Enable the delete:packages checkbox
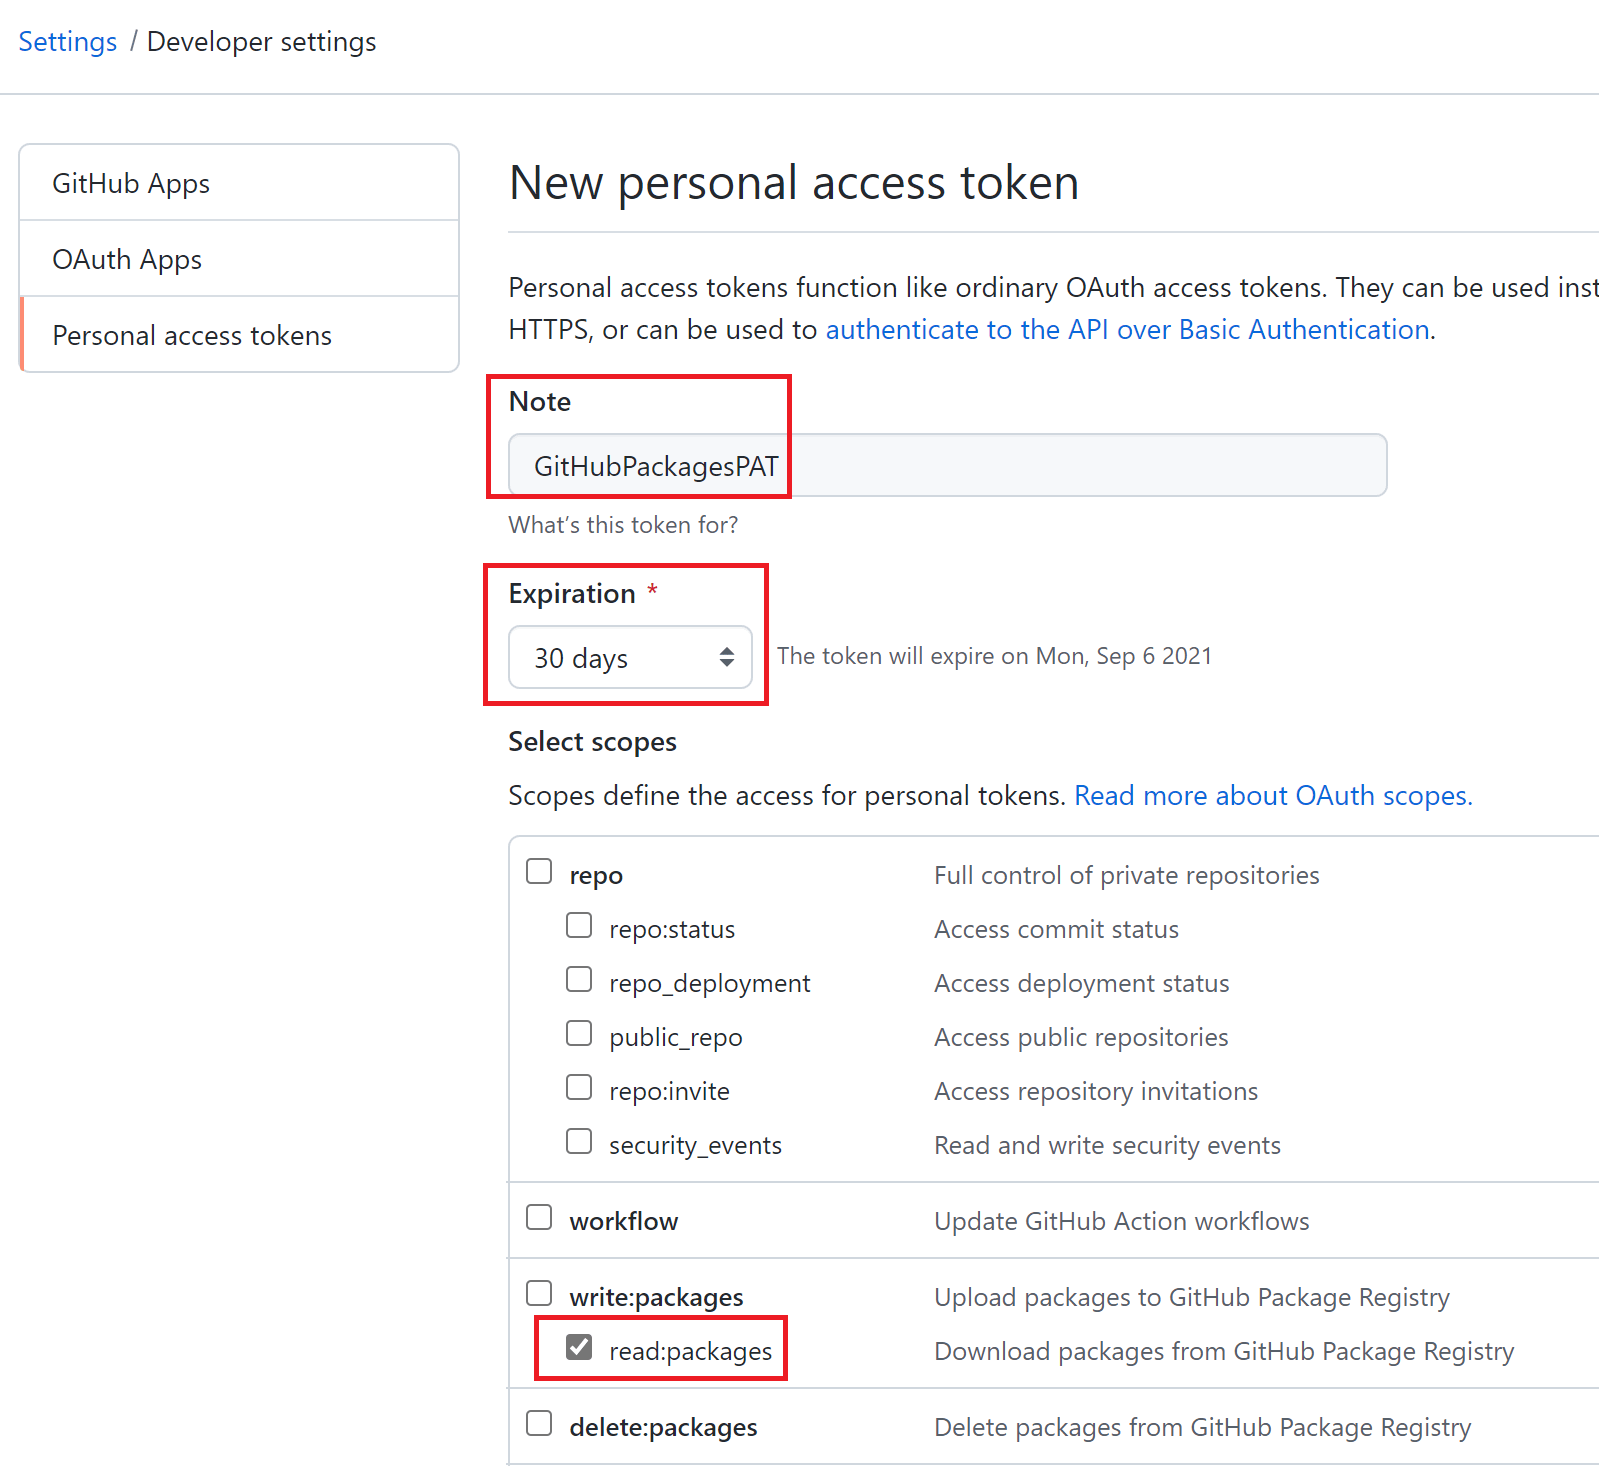Viewport: 1600px width, 1466px height. 539,1424
